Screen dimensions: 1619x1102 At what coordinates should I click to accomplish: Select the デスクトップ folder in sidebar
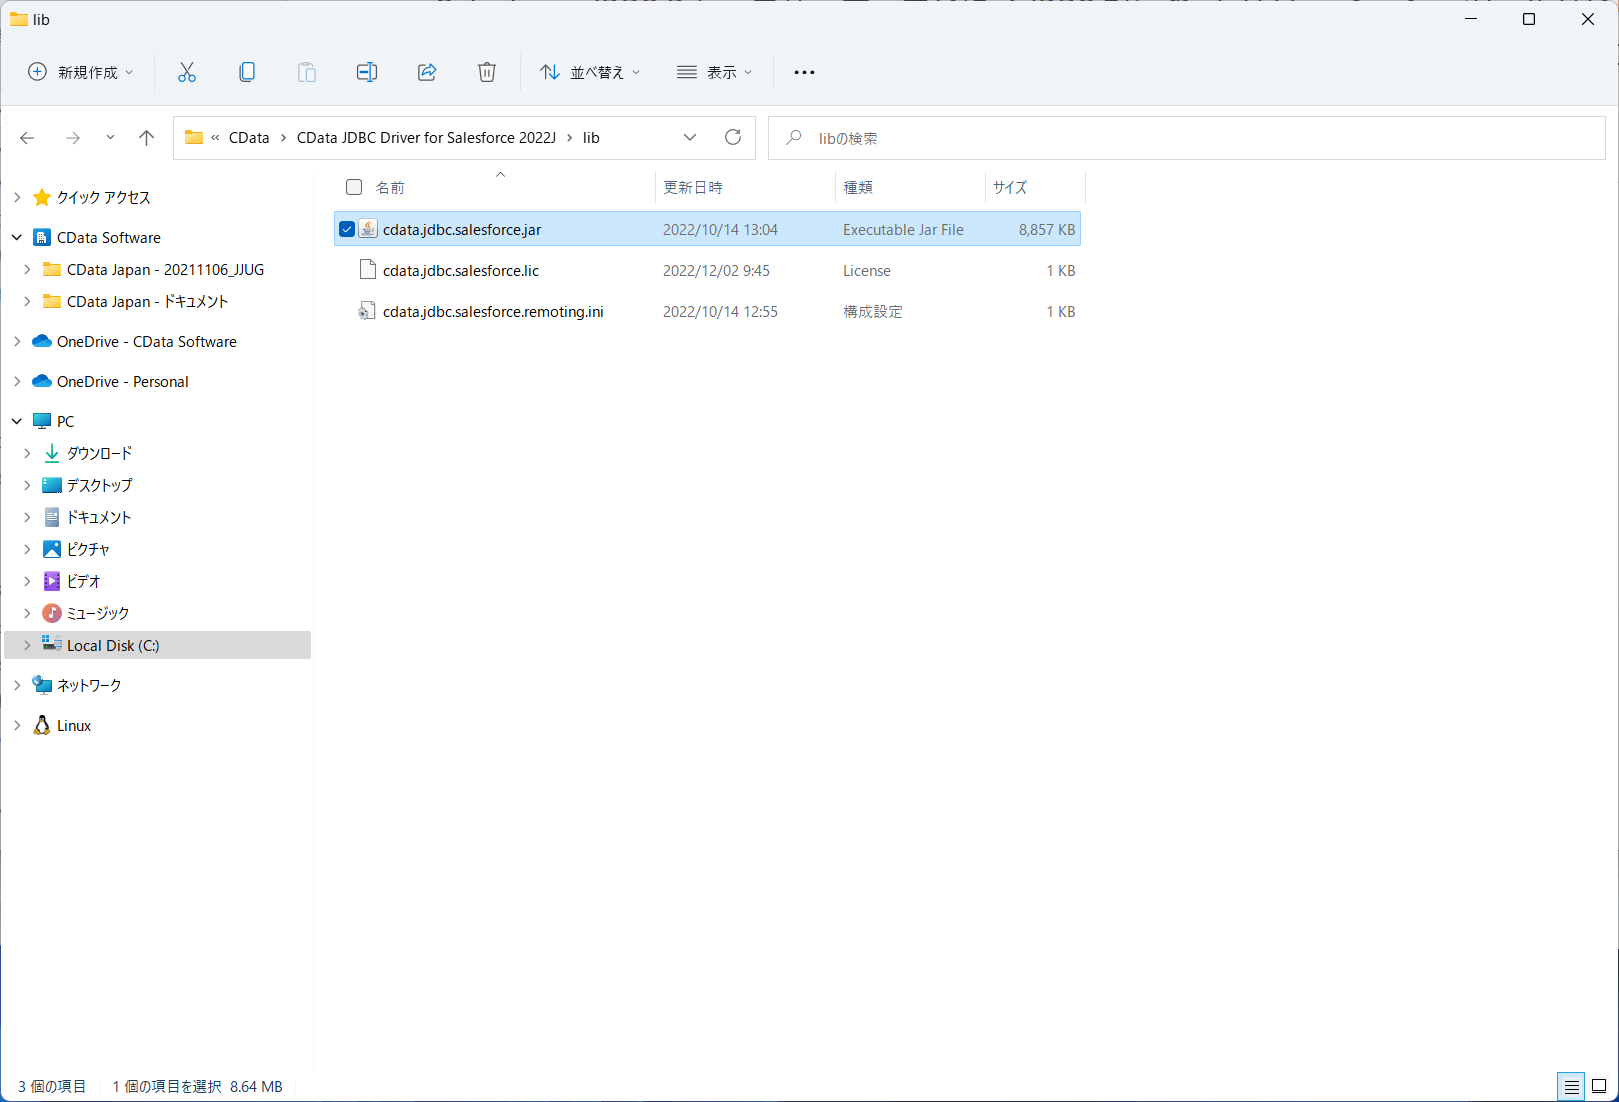99,485
